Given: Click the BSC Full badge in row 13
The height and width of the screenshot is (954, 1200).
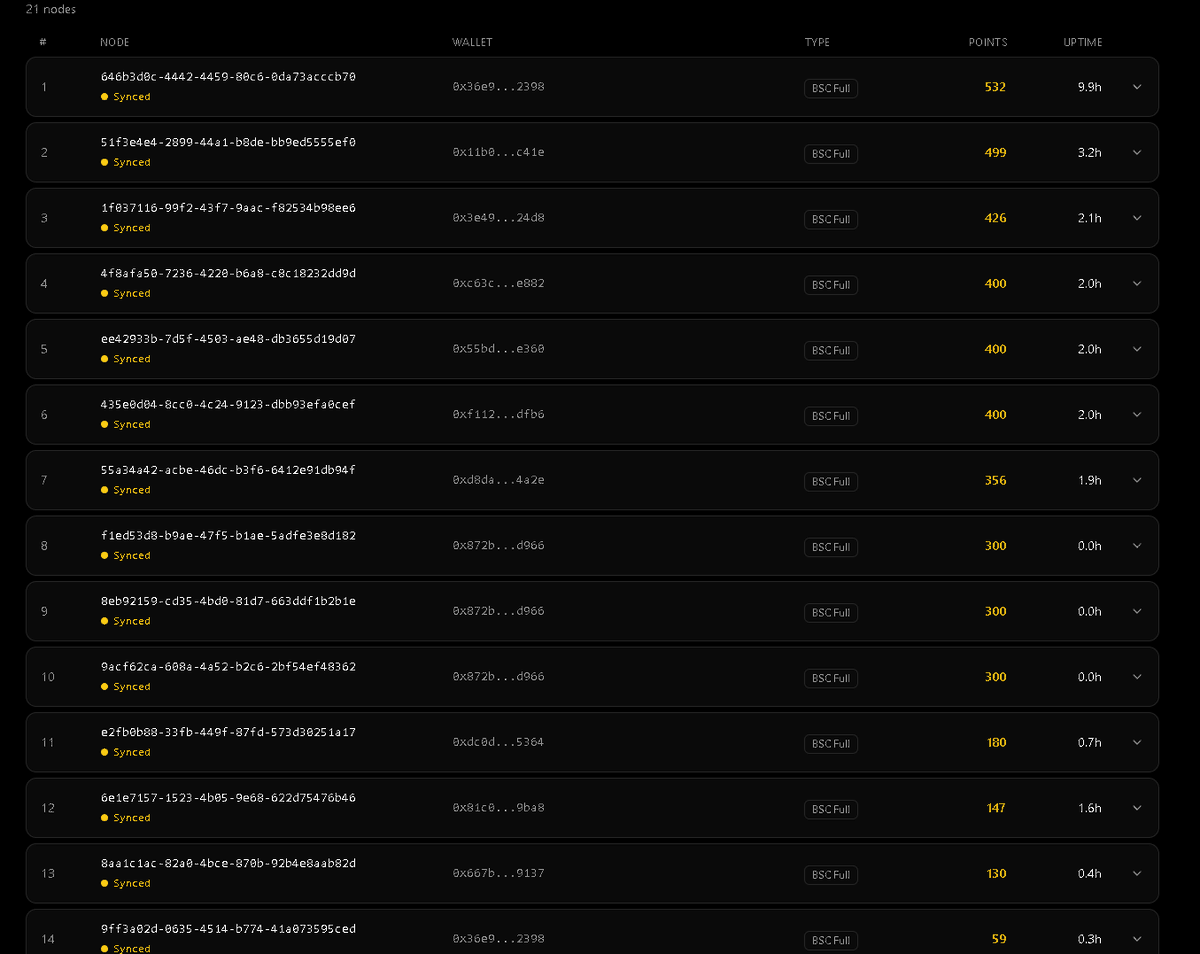Looking at the screenshot, I should 831,875.
